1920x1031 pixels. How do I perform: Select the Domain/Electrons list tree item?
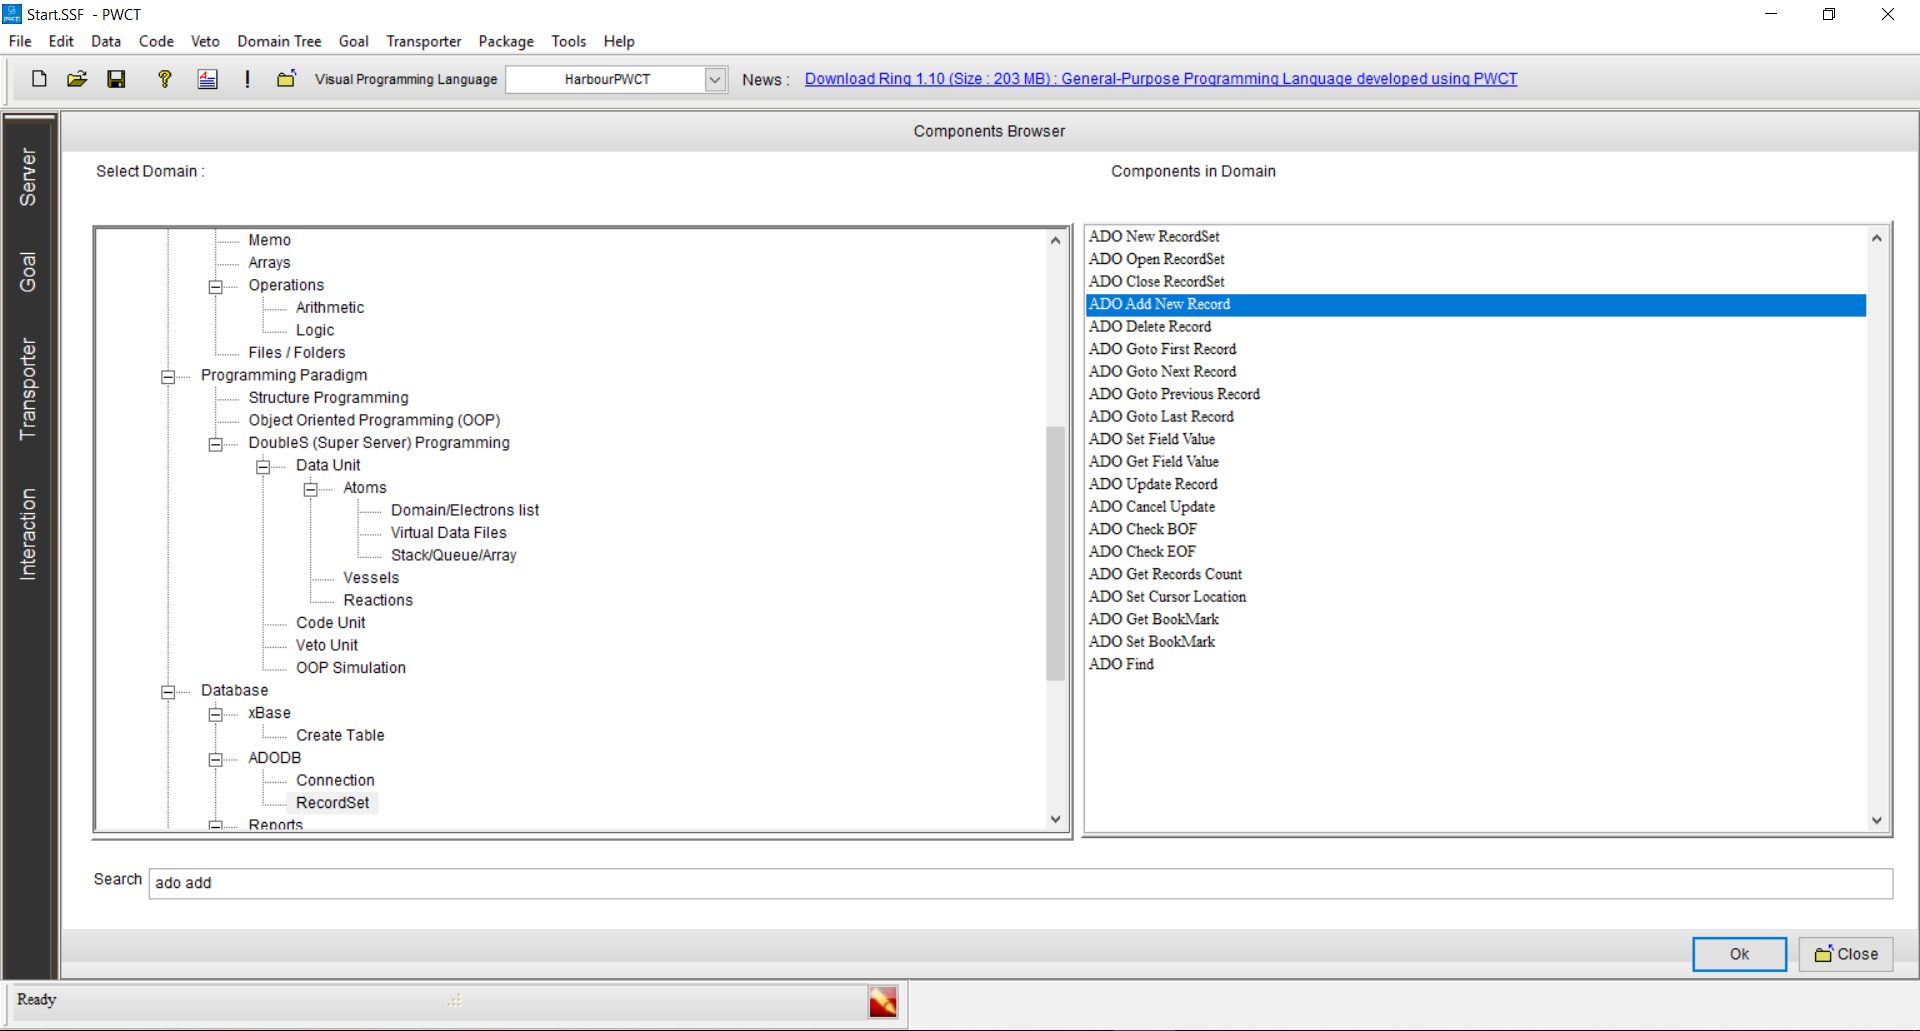click(465, 510)
